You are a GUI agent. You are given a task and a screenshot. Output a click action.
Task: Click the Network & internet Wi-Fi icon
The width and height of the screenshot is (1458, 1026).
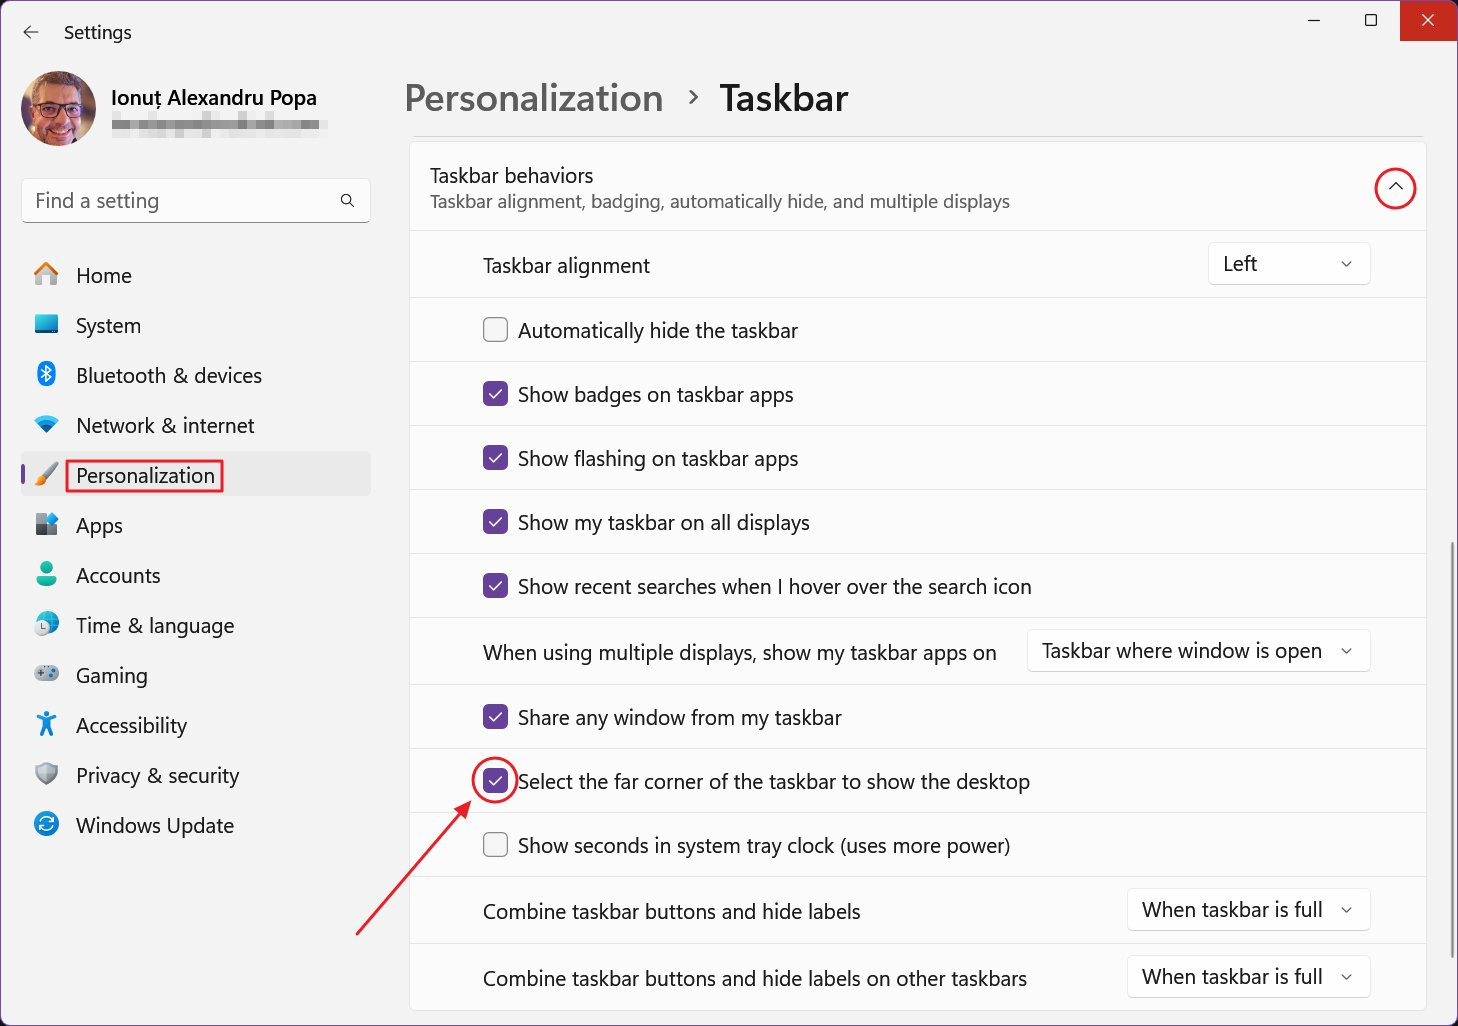(x=46, y=425)
